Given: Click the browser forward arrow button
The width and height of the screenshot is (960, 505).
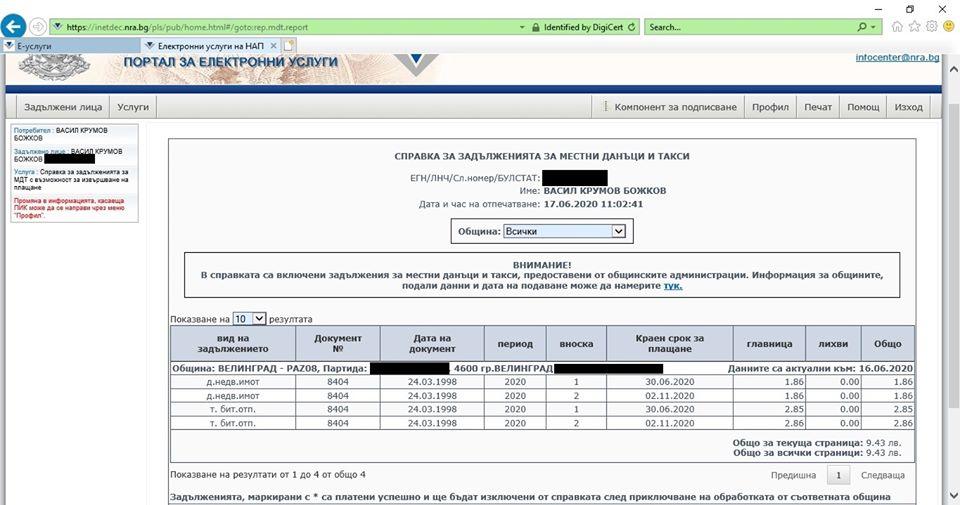Looking at the screenshot, I should 37,27.
